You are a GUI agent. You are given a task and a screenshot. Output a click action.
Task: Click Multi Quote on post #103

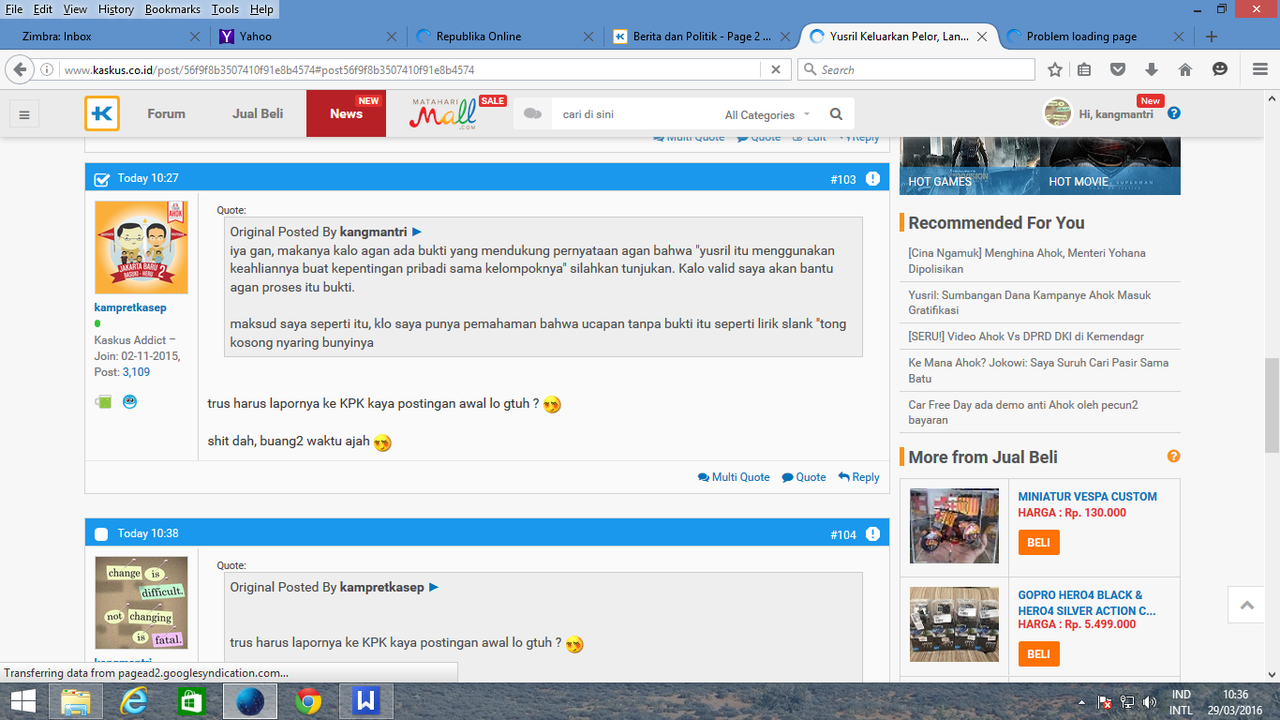(x=734, y=477)
